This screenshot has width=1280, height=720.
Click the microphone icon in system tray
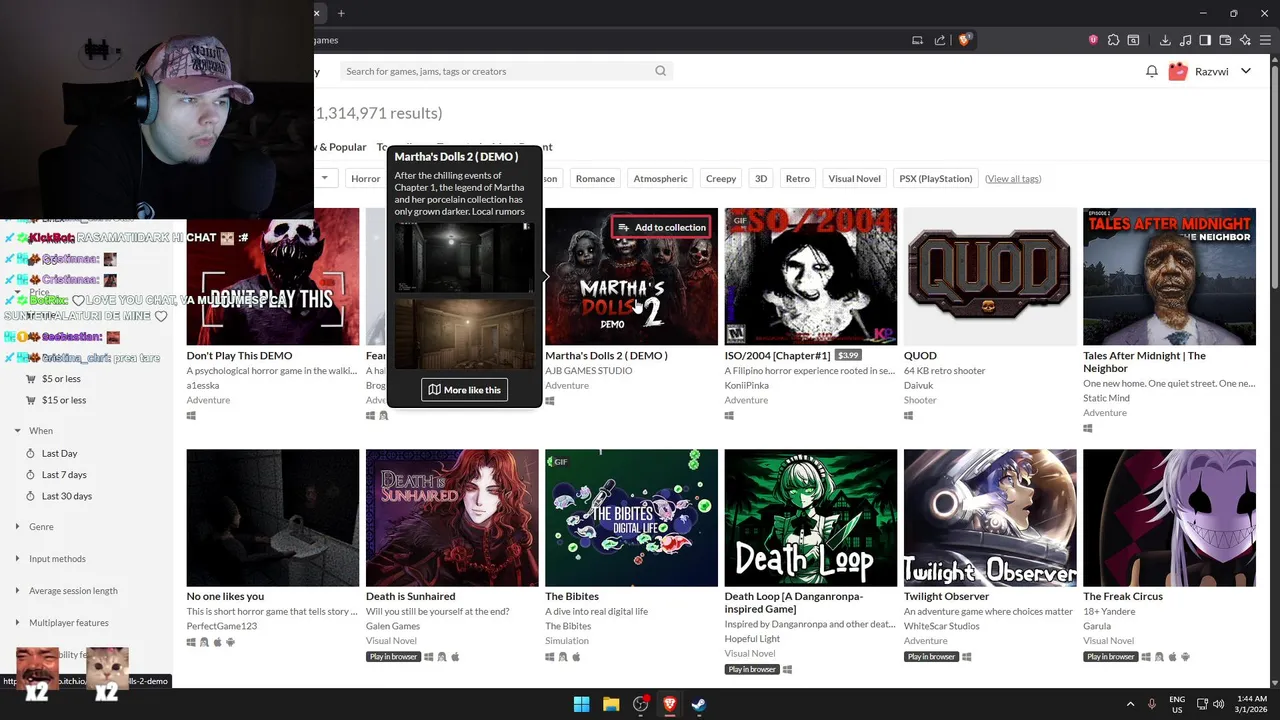(1152, 704)
